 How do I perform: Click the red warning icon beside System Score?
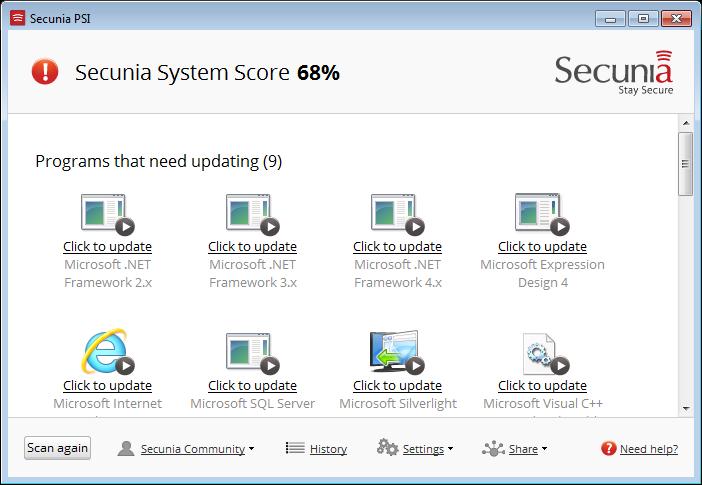[45, 72]
